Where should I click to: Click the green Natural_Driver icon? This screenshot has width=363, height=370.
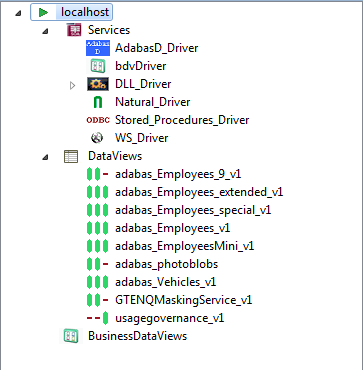click(x=98, y=102)
